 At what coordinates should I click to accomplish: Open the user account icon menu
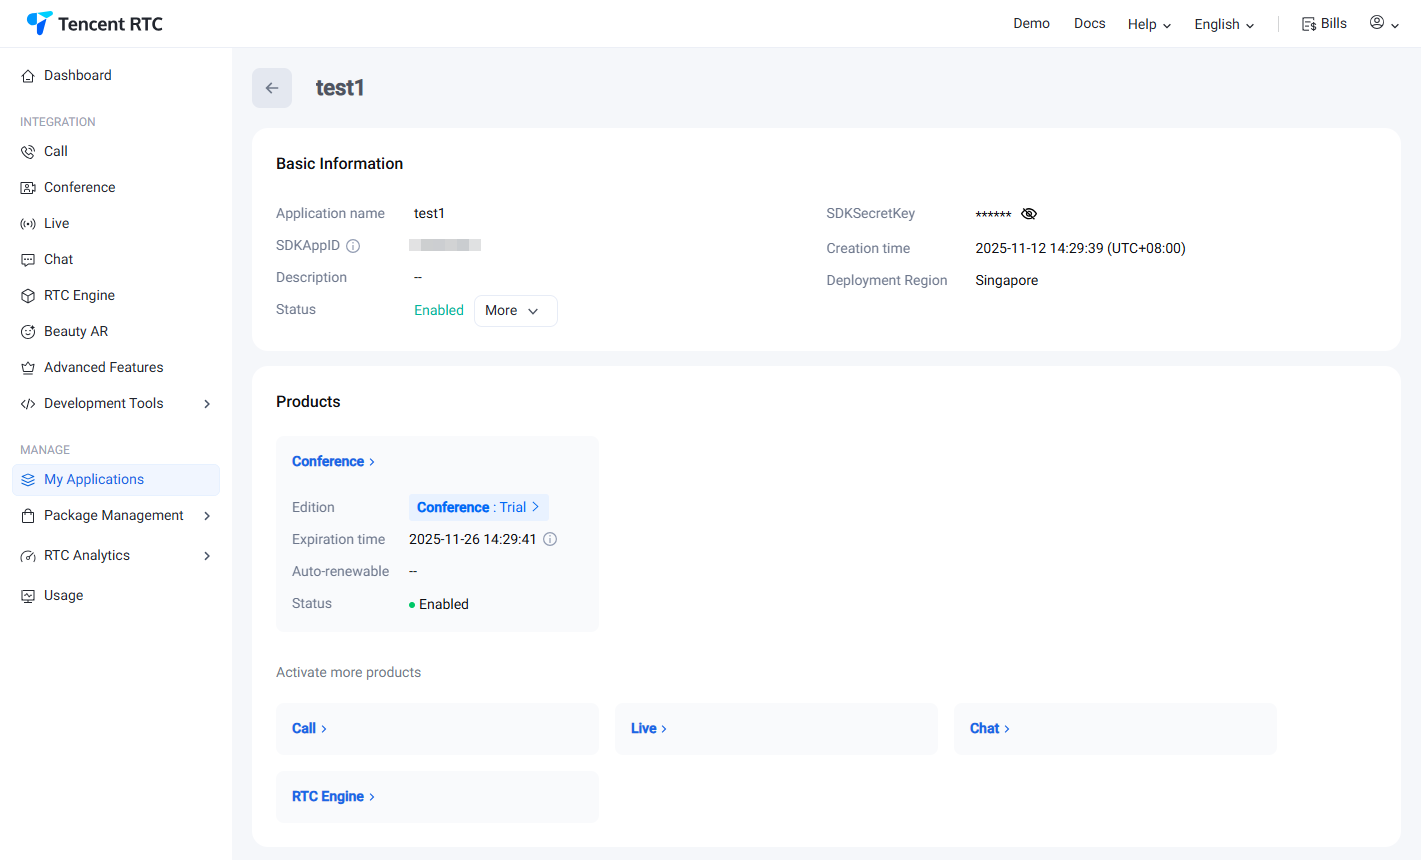1384,23
